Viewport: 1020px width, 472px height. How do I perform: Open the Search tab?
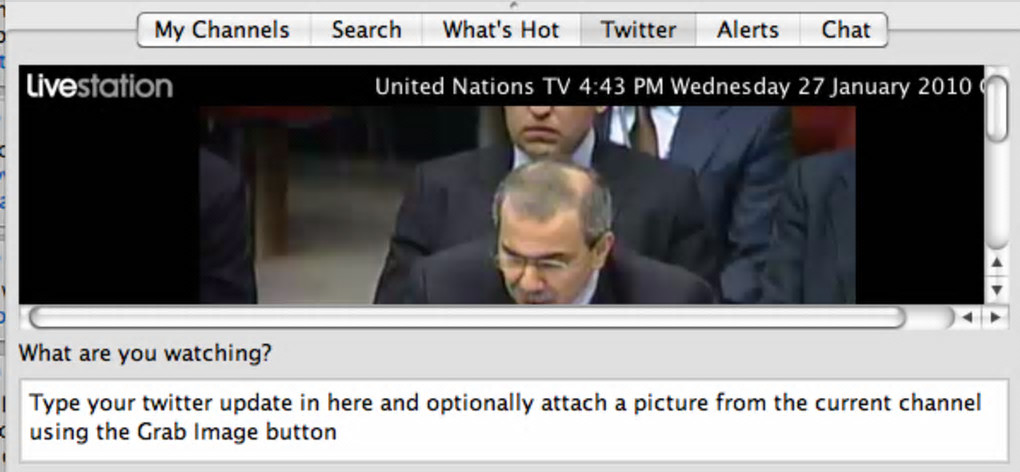[366, 30]
